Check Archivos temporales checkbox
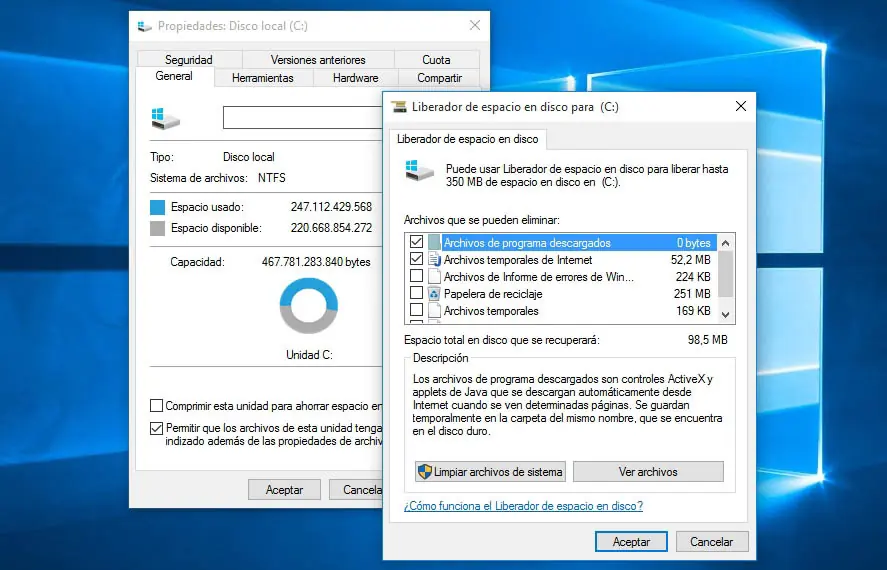Image resolution: width=887 pixels, height=570 pixels. (x=416, y=310)
